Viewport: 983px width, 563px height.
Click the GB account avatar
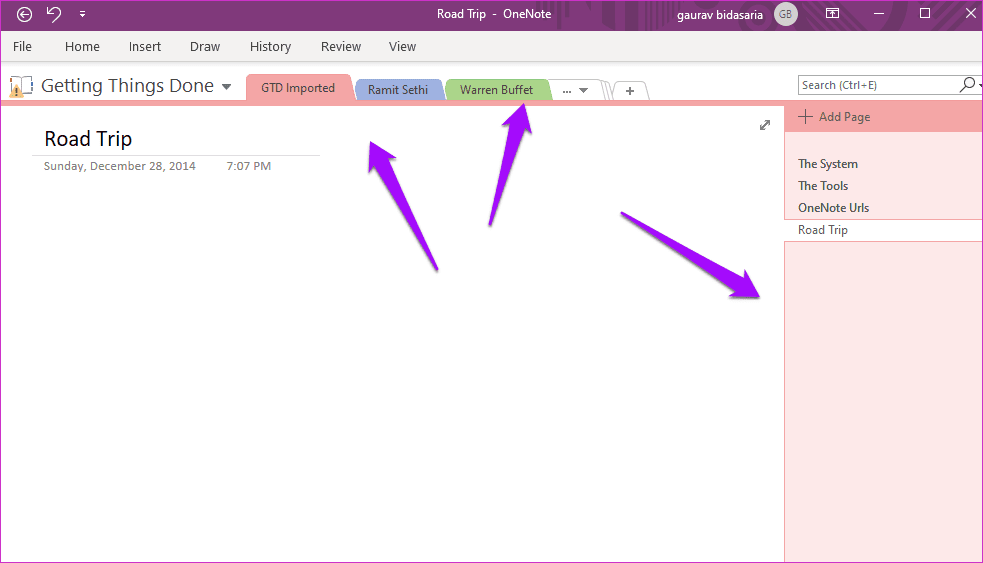pyautogui.click(x=786, y=14)
